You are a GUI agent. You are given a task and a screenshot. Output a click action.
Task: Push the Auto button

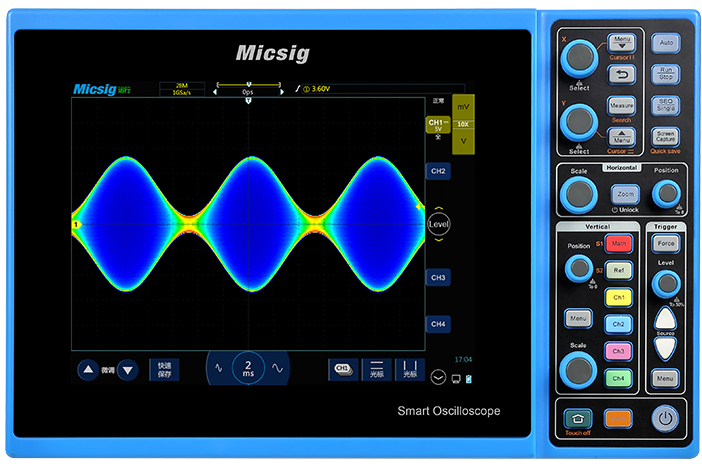click(666, 43)
